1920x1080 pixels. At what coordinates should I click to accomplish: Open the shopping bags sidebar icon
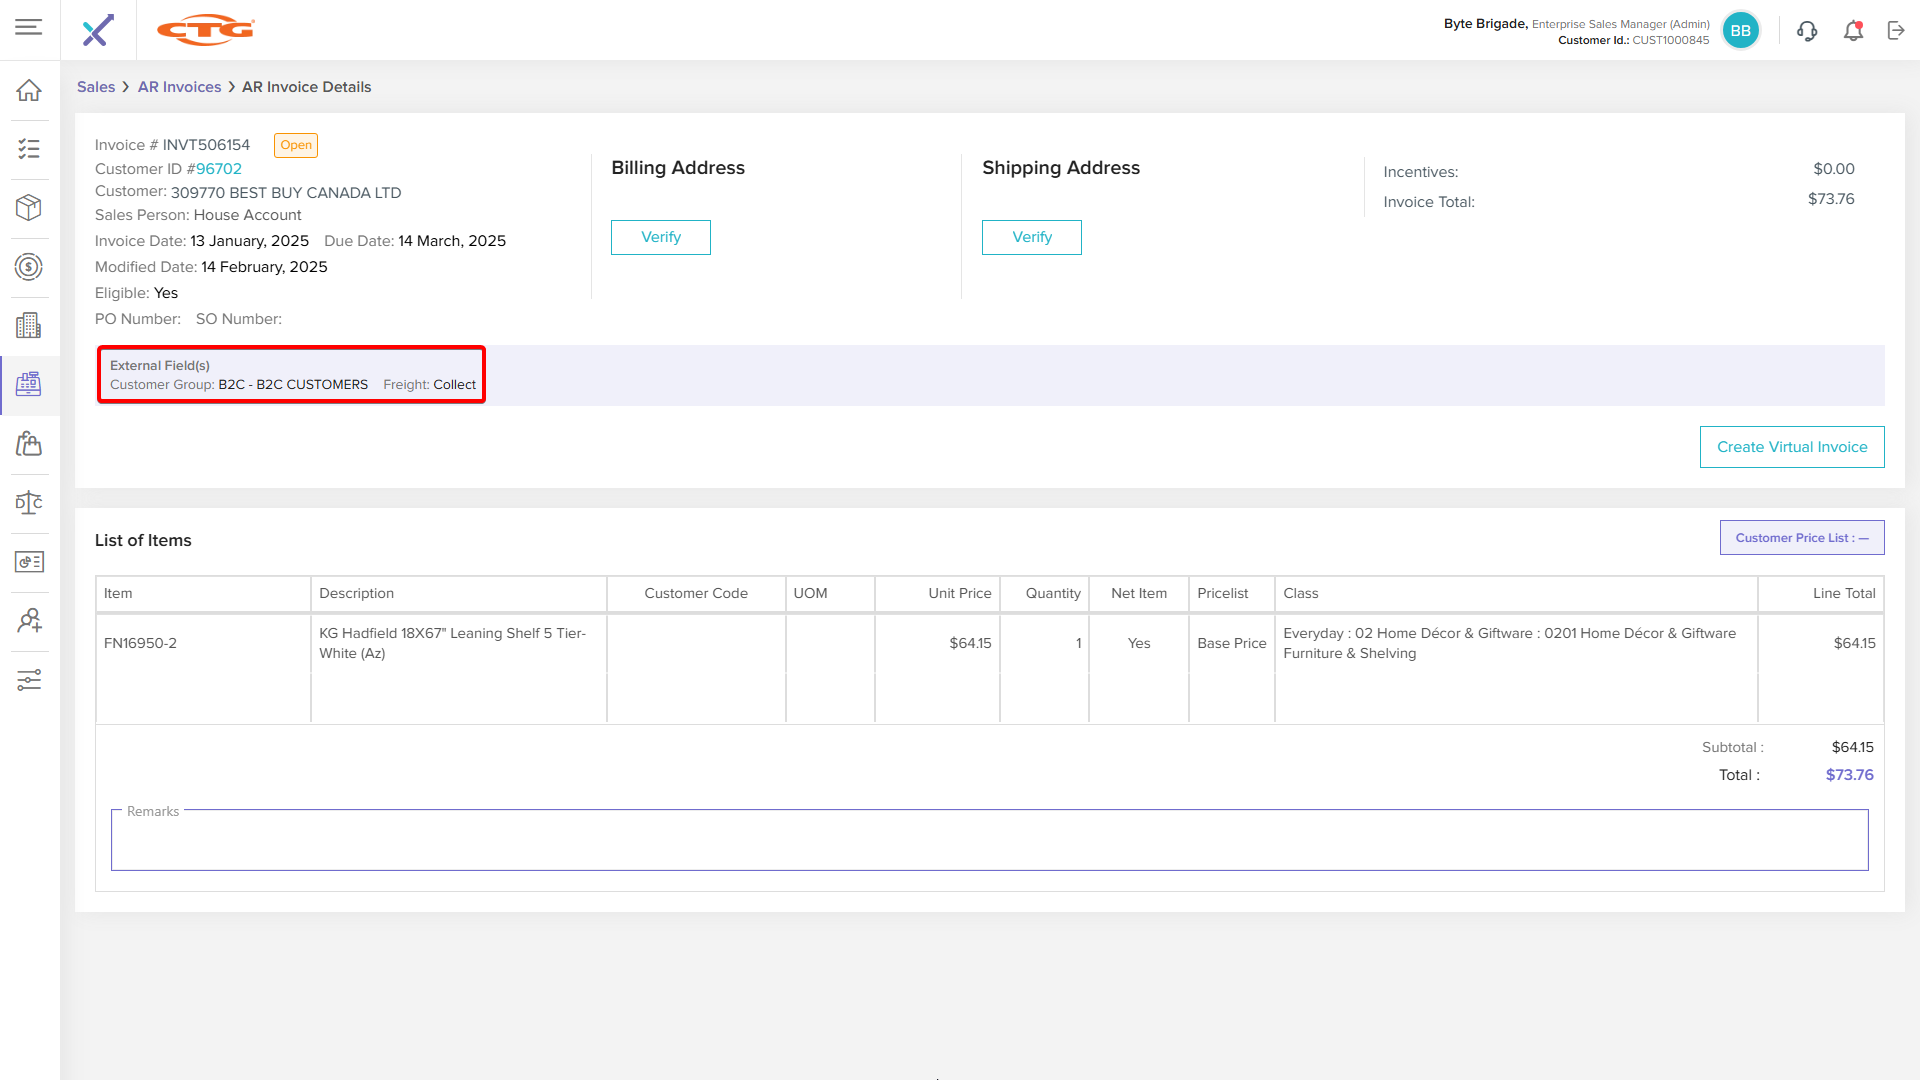(29, 444)
